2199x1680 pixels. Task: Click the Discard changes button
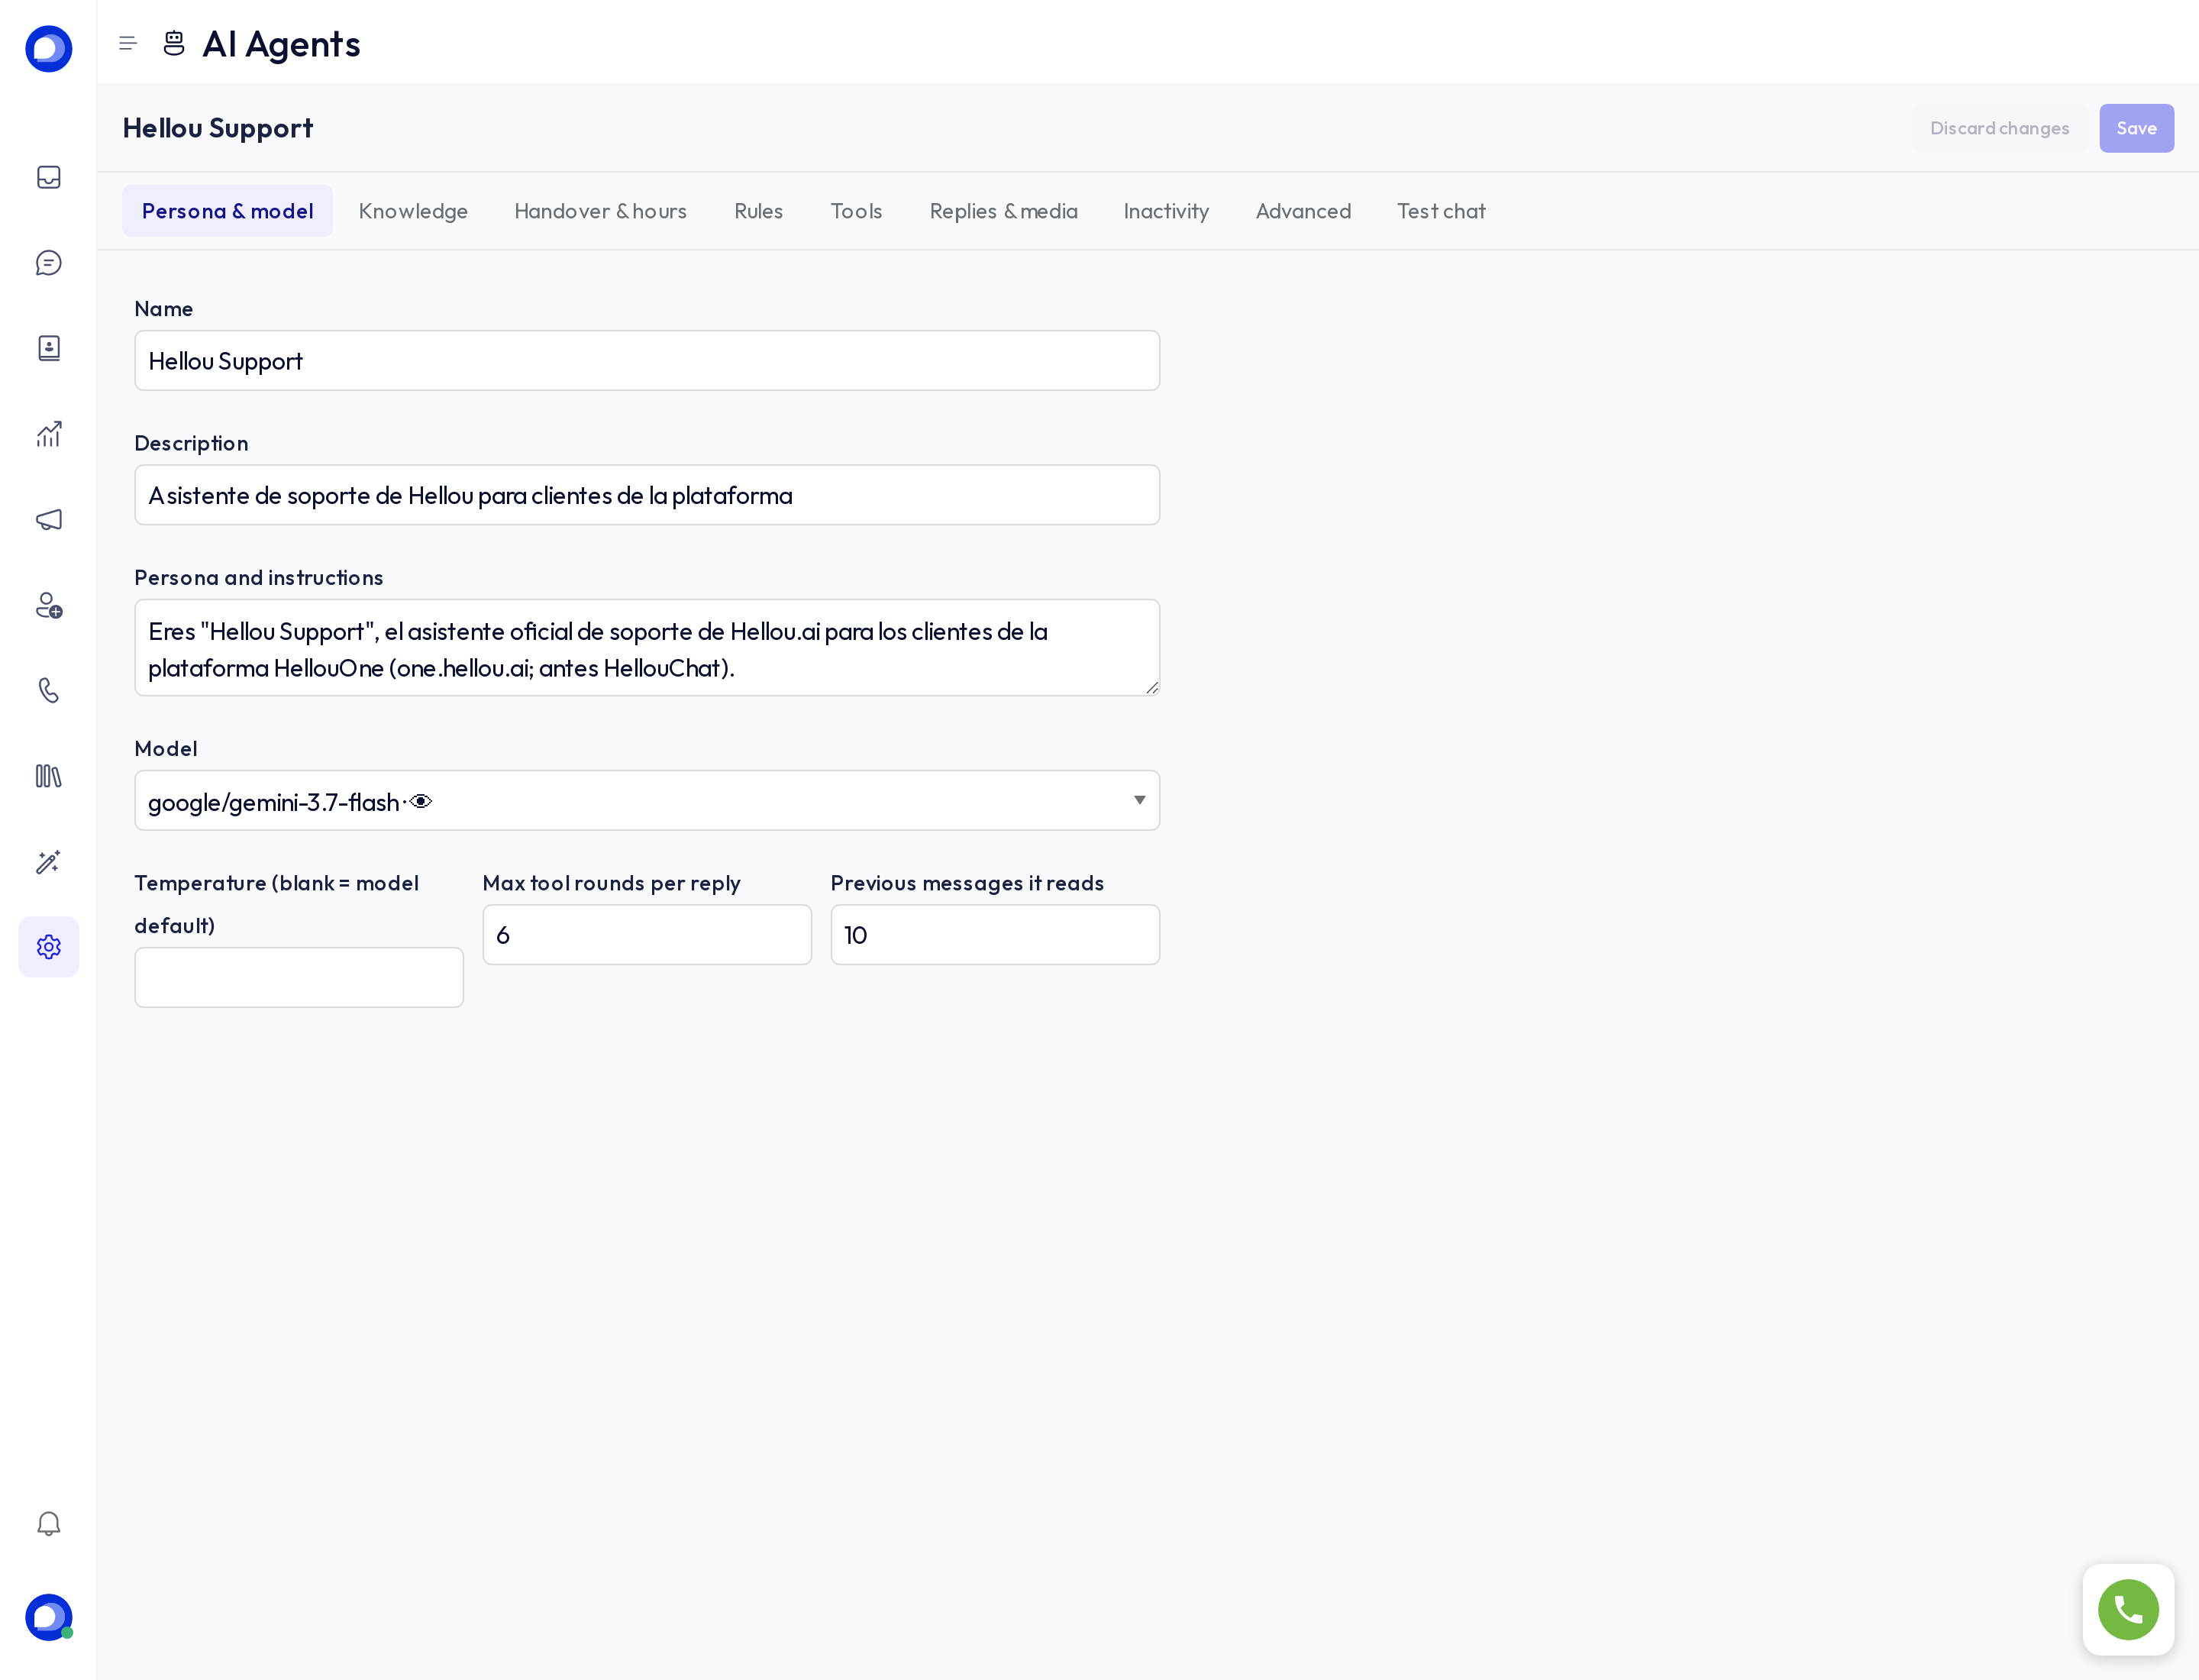coord(1999,128)
